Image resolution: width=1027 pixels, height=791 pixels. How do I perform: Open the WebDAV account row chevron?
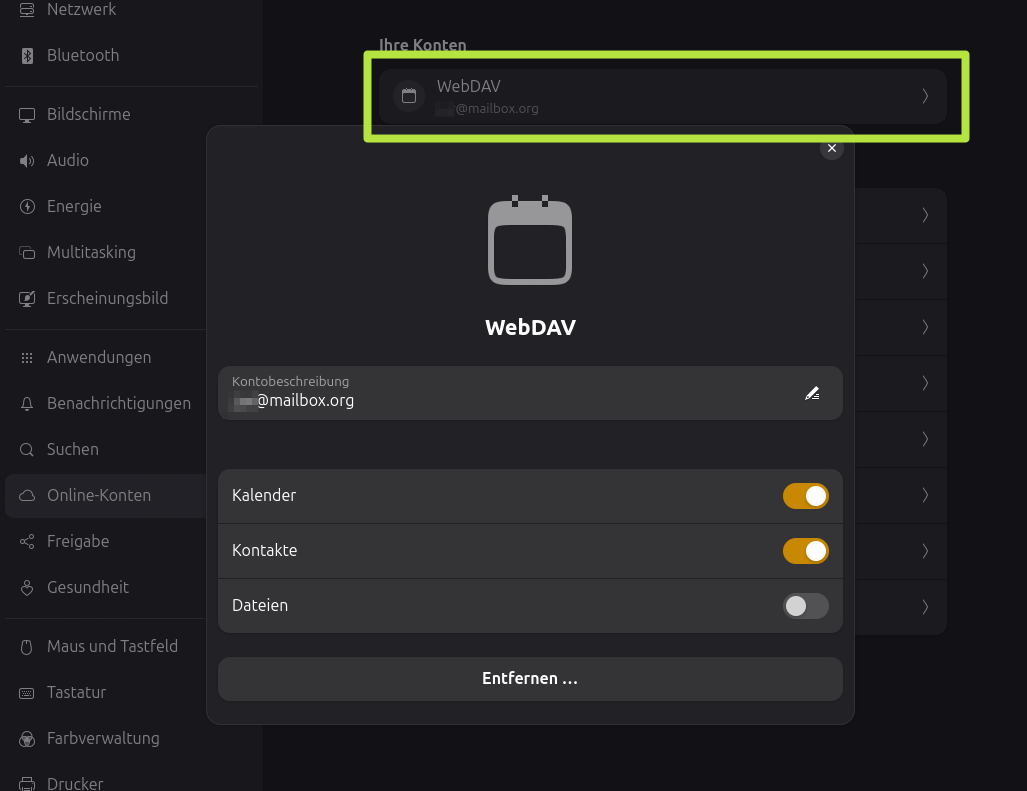[925, 96]
